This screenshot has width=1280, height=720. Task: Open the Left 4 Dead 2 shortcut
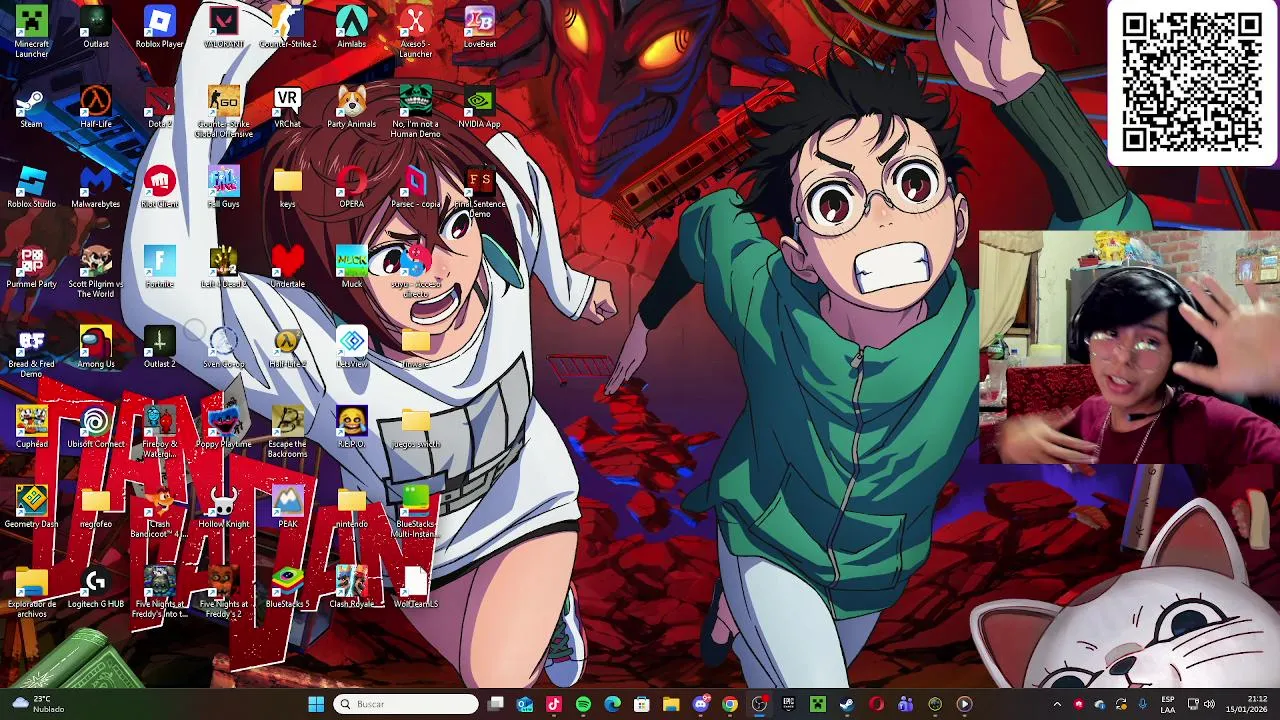[224, 268]
